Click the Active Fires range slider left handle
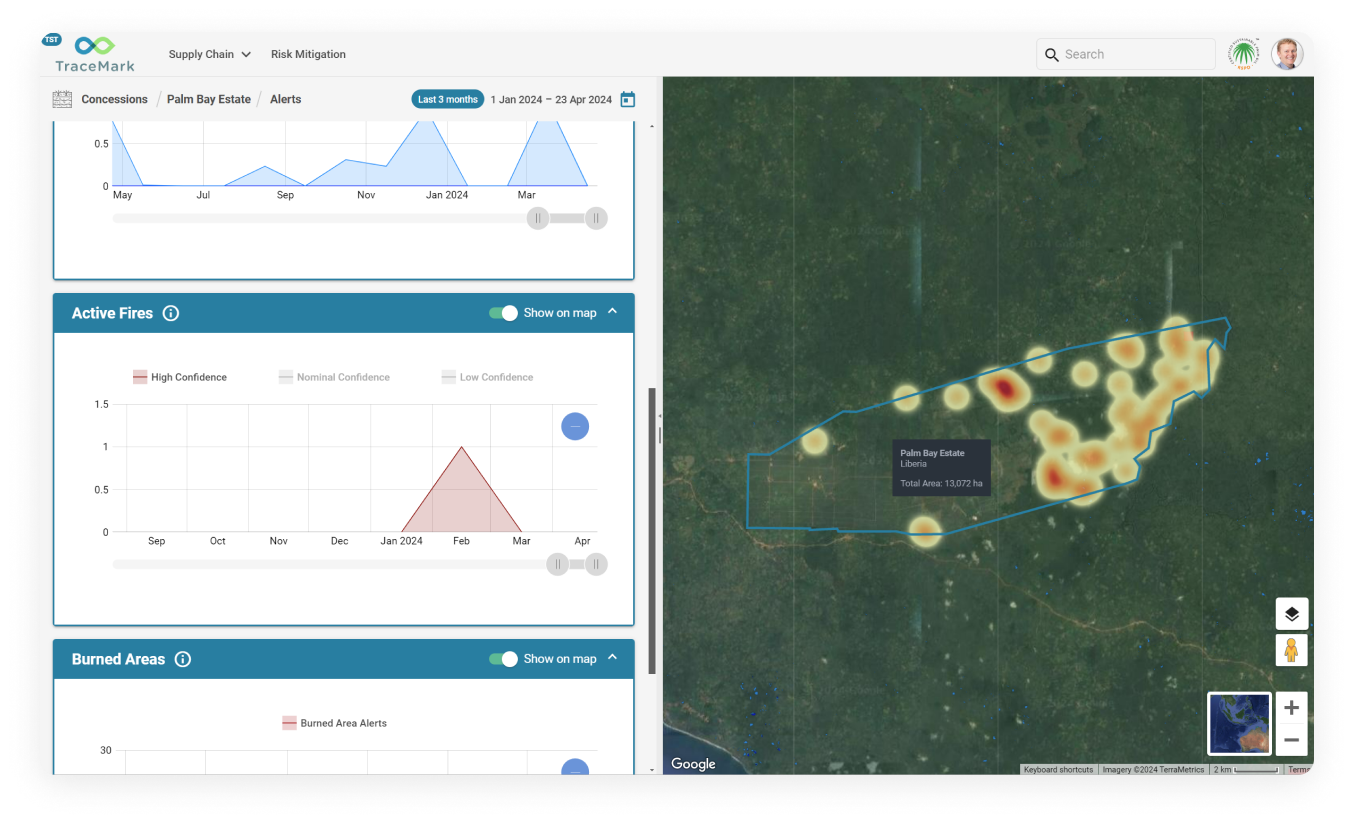The height and width of the screenshot is (824, 1354). 557,565
